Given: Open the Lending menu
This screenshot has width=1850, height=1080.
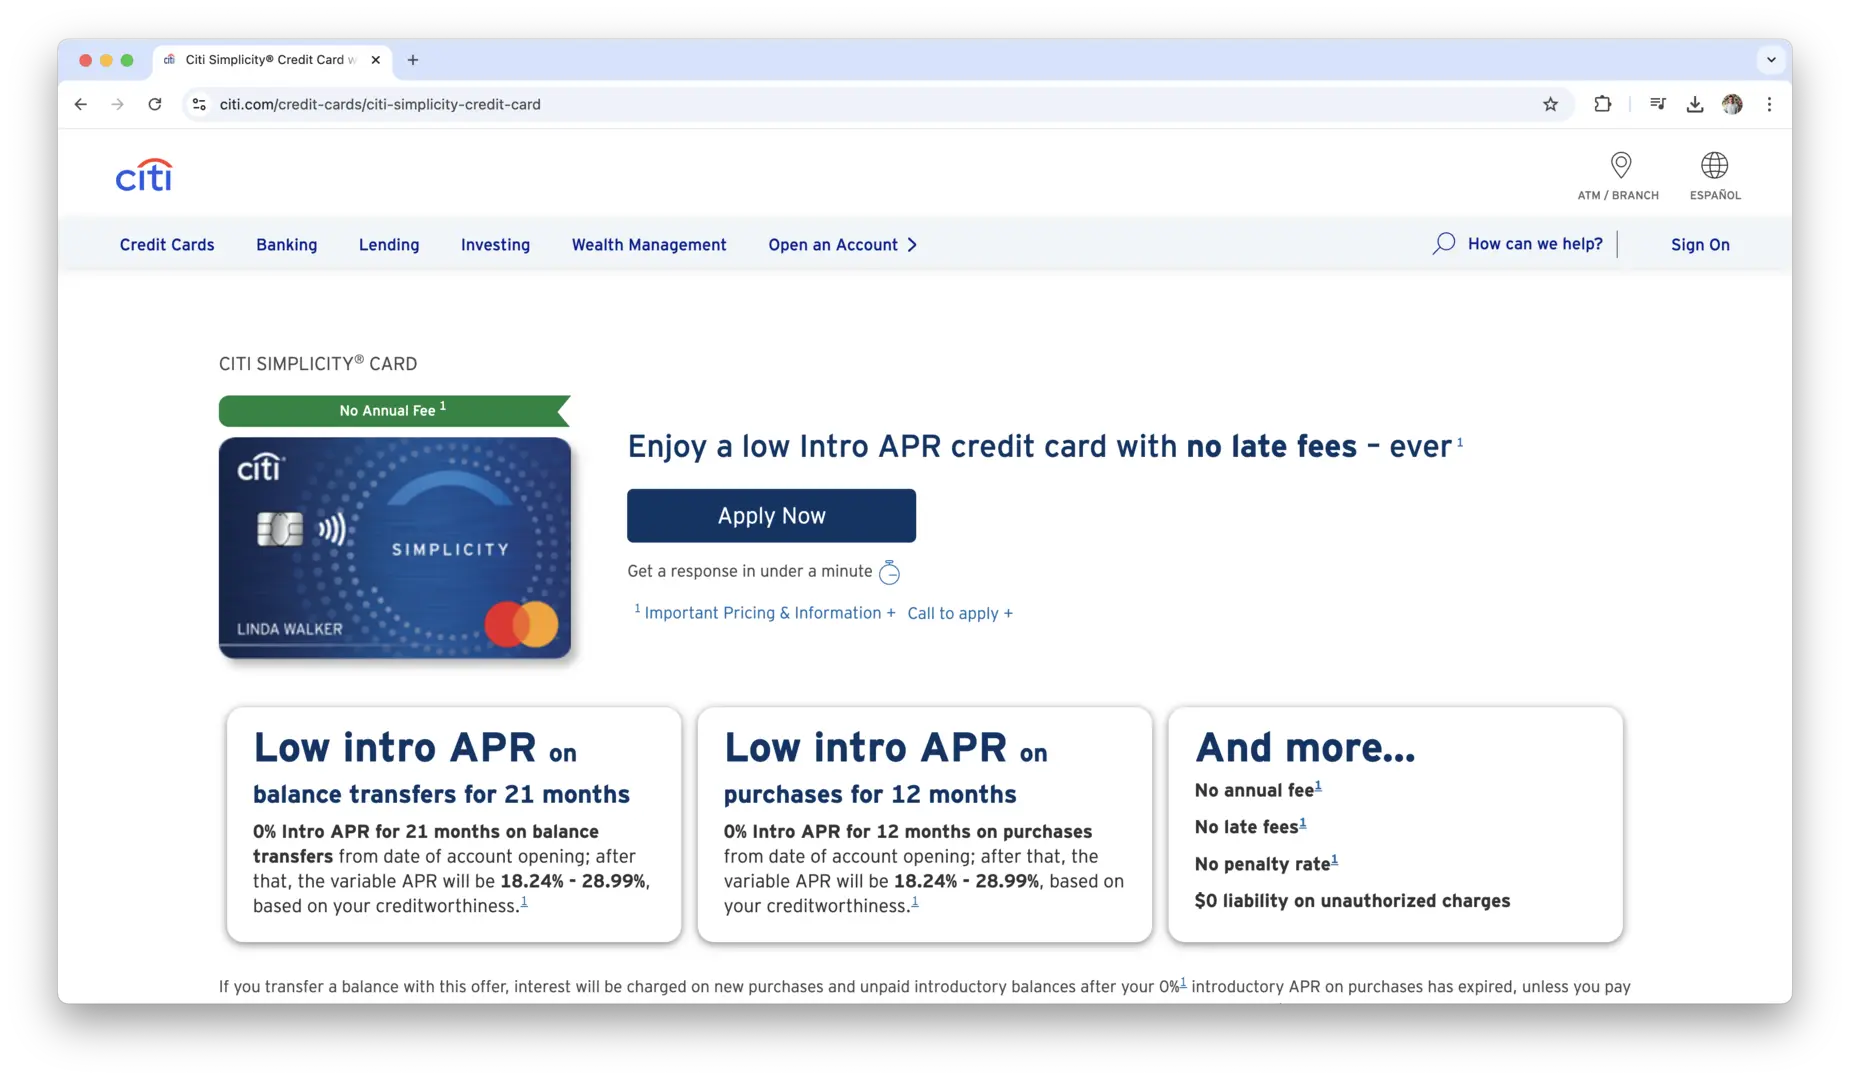Looking at the screenshot, I should point(389,245).
